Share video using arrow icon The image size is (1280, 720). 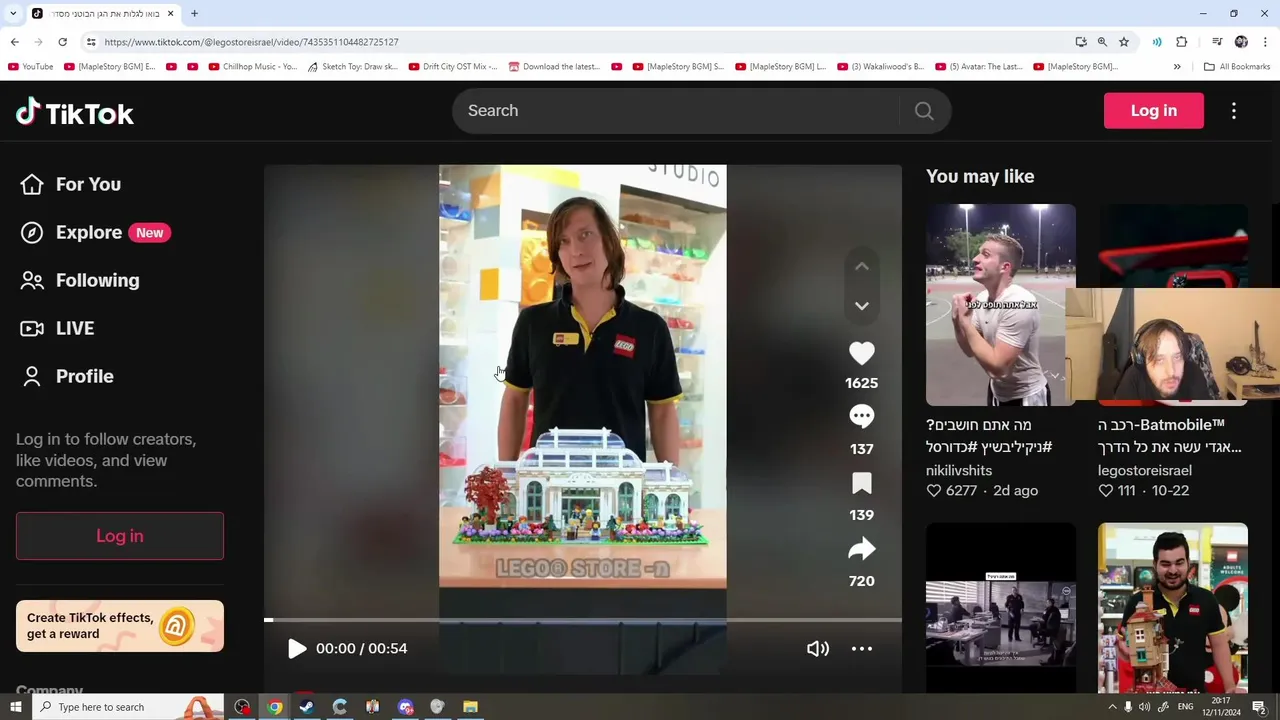(x=862, y=549)
